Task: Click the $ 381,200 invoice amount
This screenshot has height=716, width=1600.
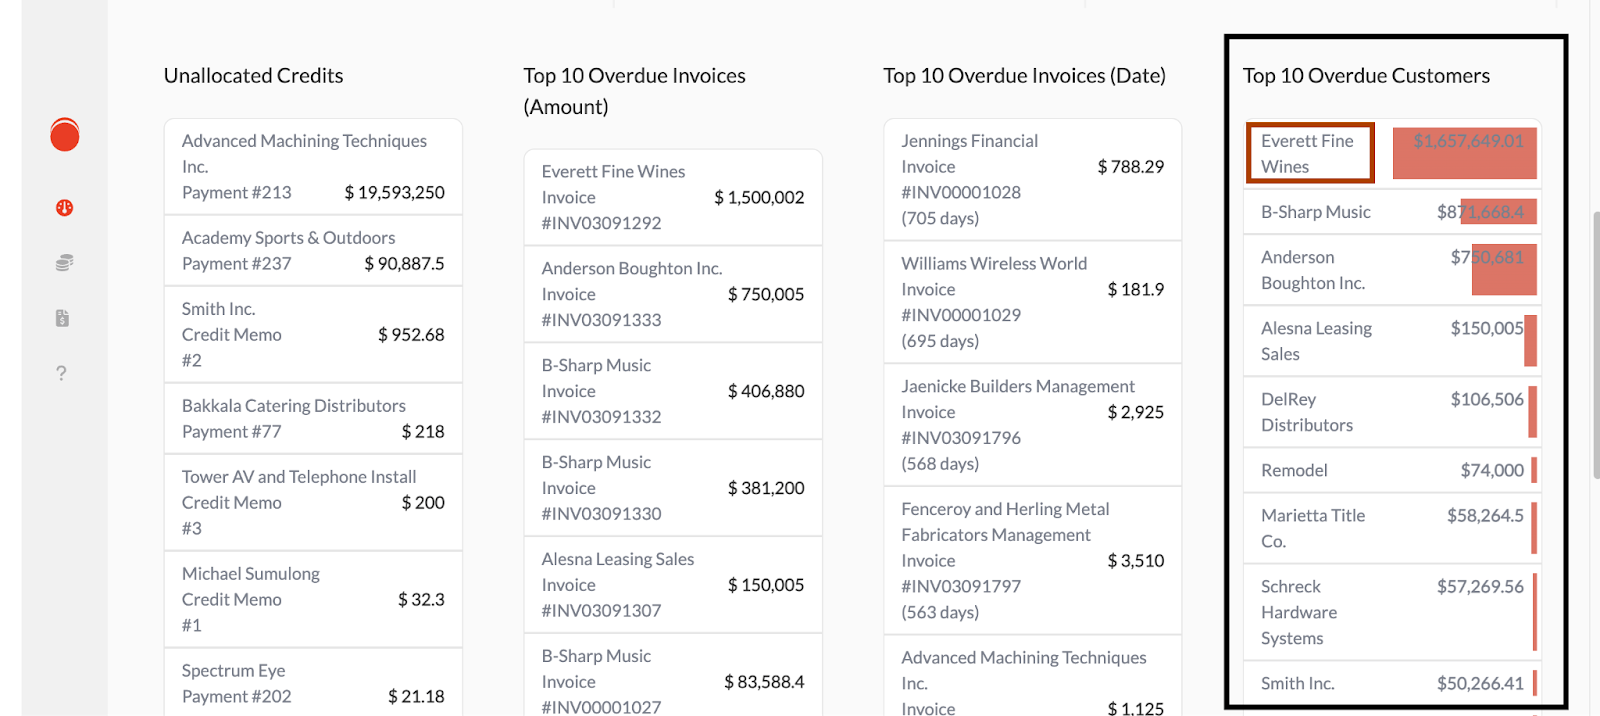Action: (766, 489)
